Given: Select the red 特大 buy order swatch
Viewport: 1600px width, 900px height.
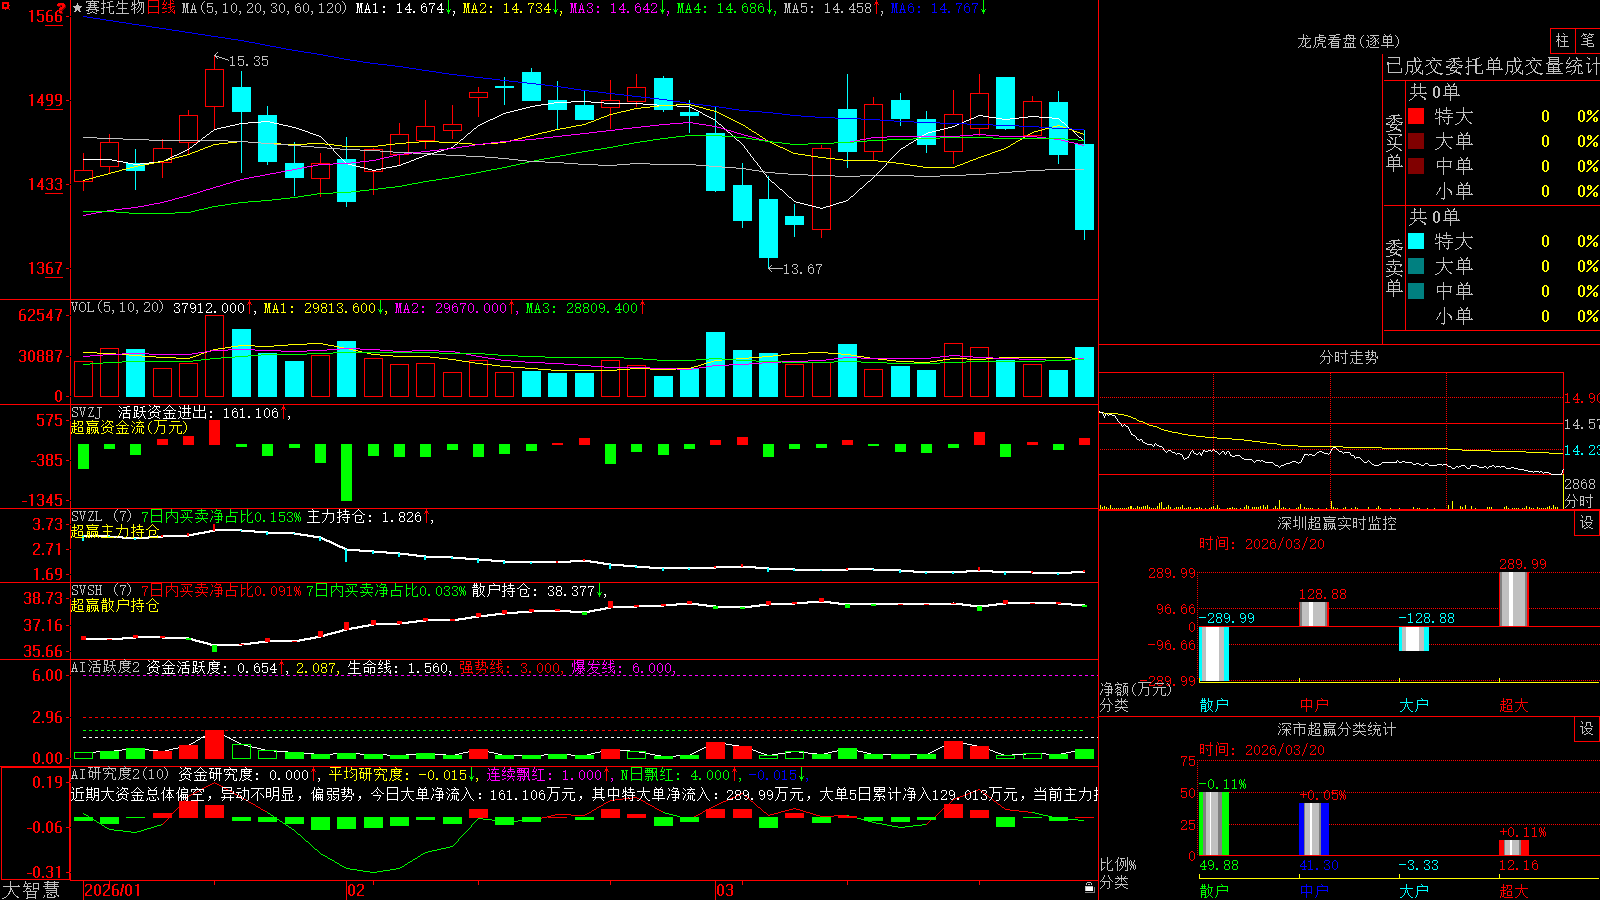Looking at the screenshot, I should 1417,116.
